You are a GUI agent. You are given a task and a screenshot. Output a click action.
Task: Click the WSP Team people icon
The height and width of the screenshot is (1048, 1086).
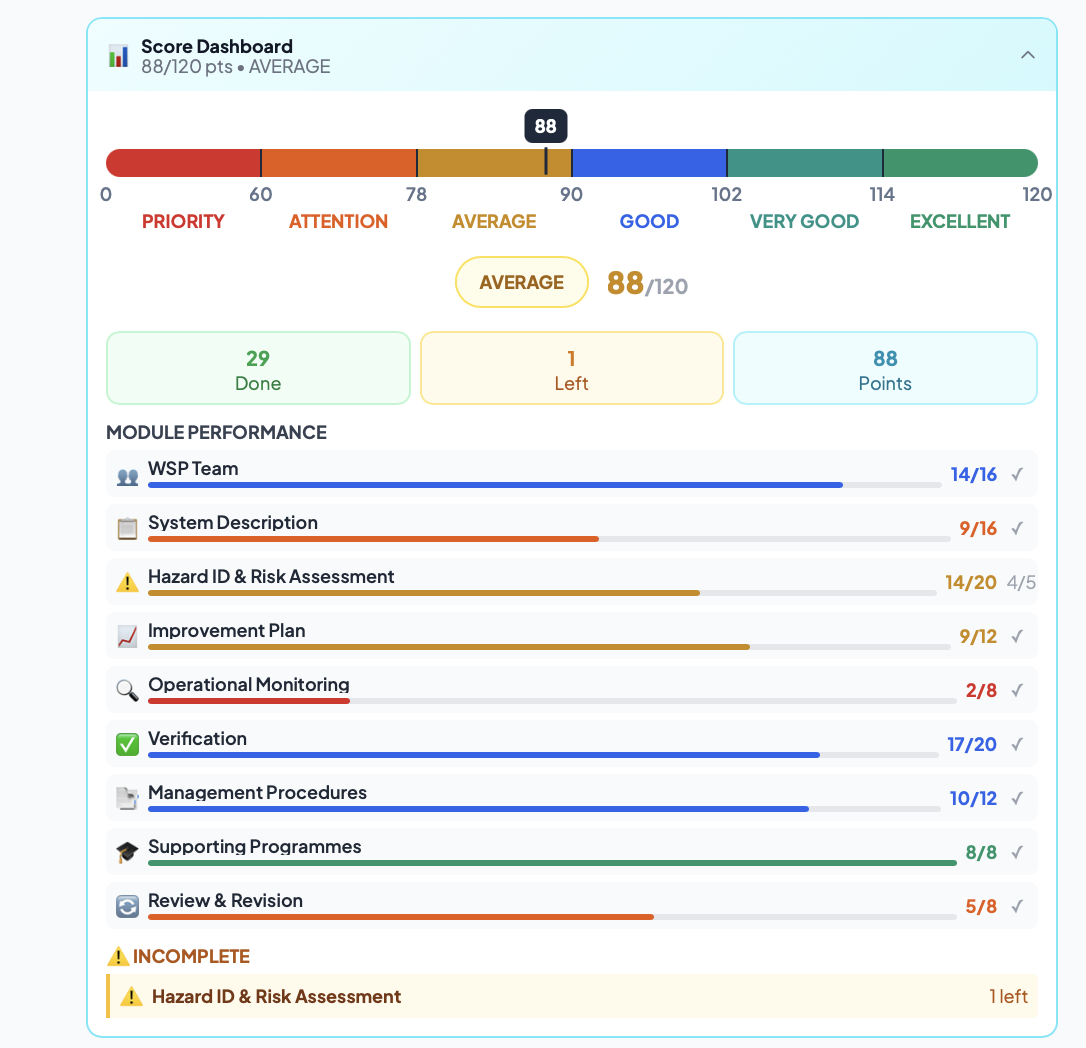pyautogui.click(x=127, y=477)
